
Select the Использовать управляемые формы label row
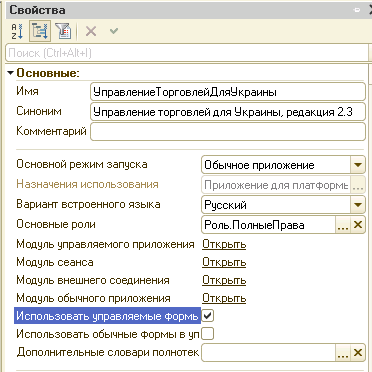107,316
